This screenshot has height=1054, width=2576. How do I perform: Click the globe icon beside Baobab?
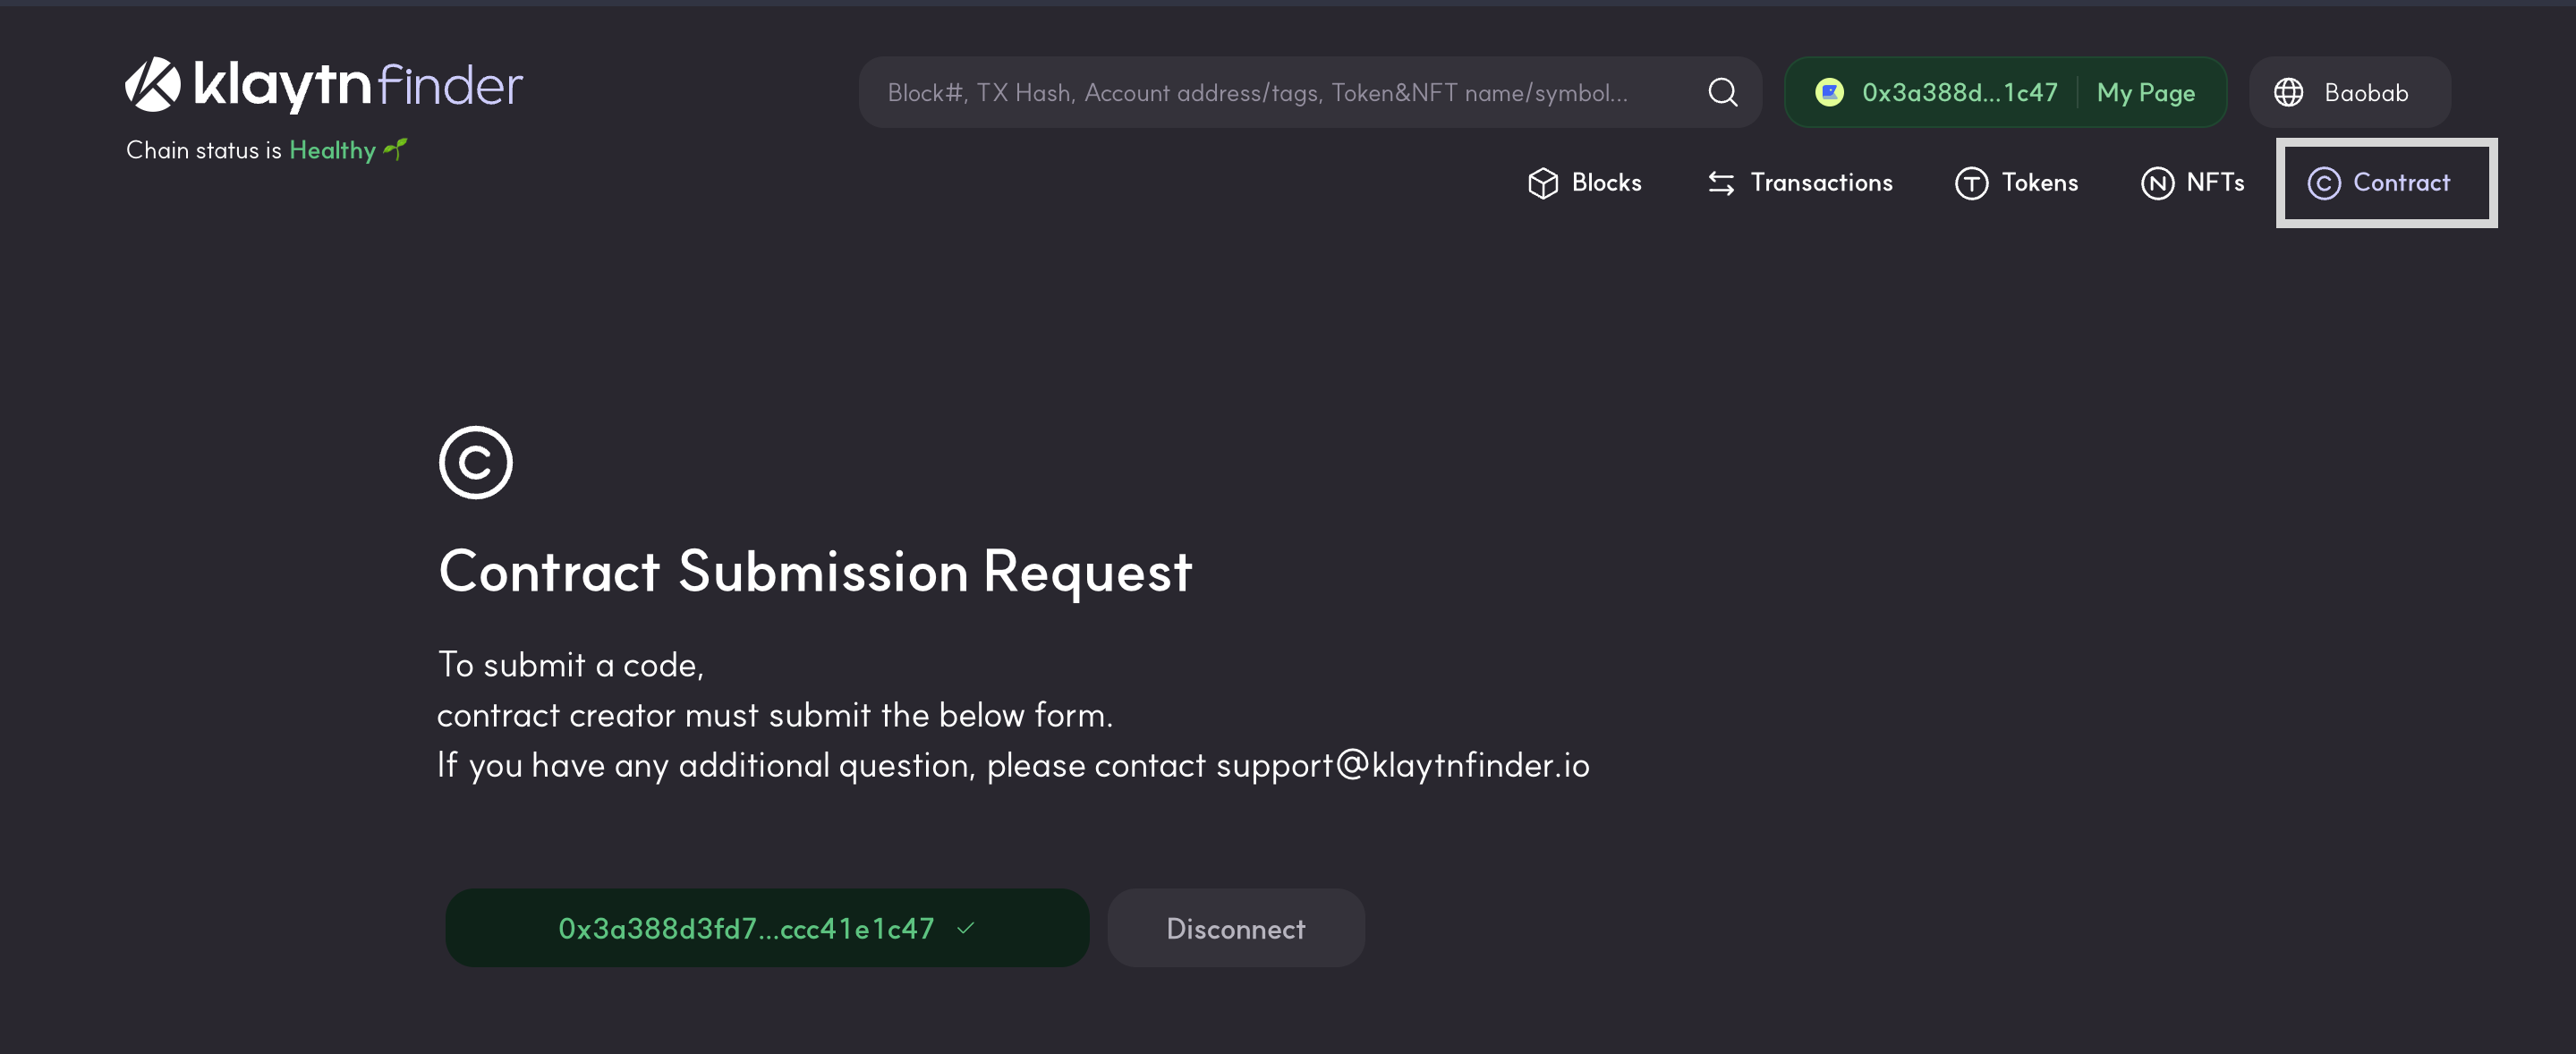(2288, 92)
